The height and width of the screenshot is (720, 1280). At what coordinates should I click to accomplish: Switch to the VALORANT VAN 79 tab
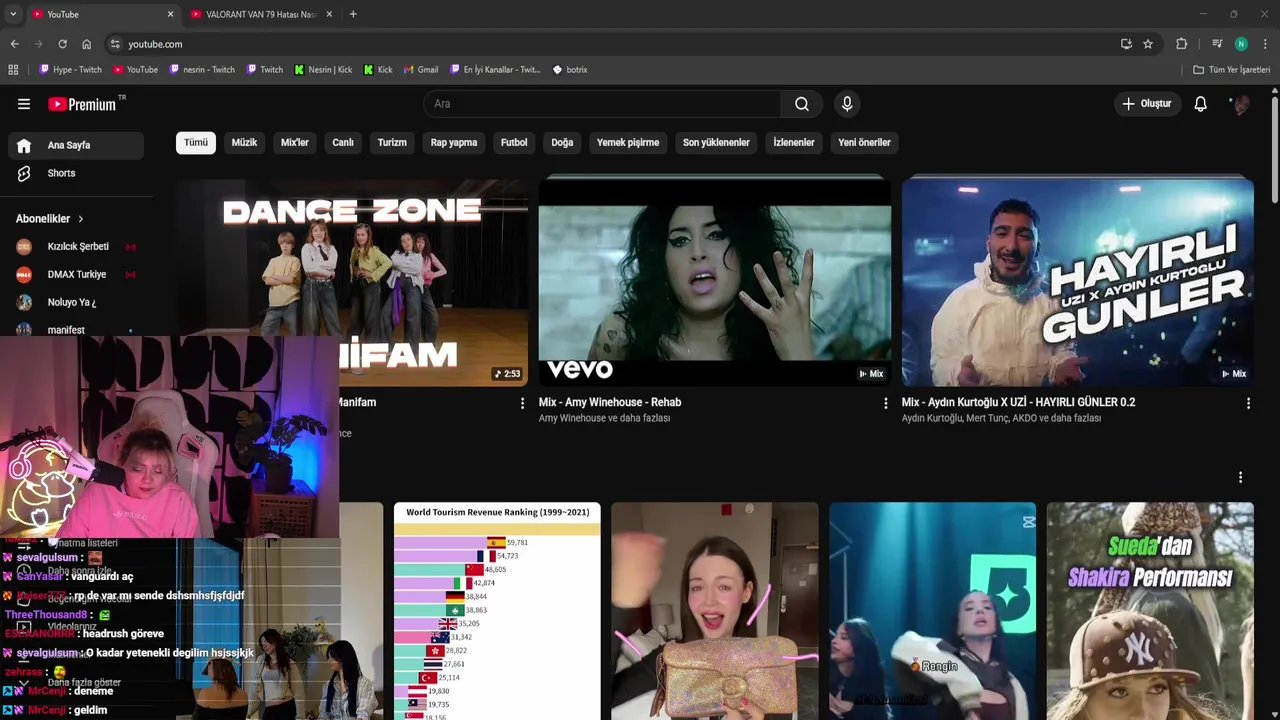260,14
